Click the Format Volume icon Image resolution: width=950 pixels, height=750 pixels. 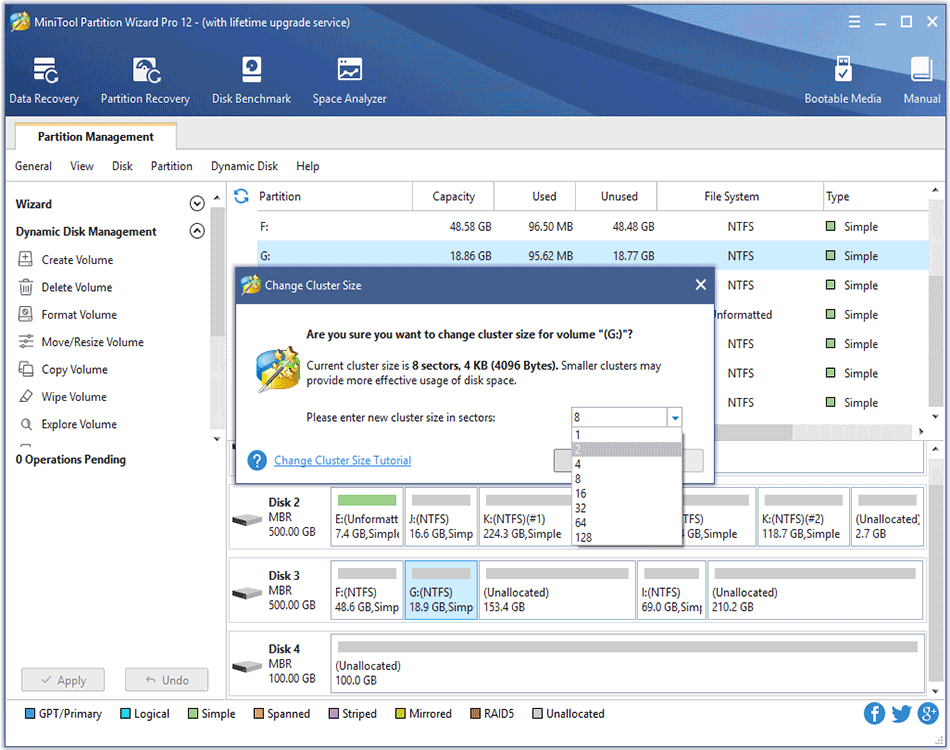[x=25, y=314]
